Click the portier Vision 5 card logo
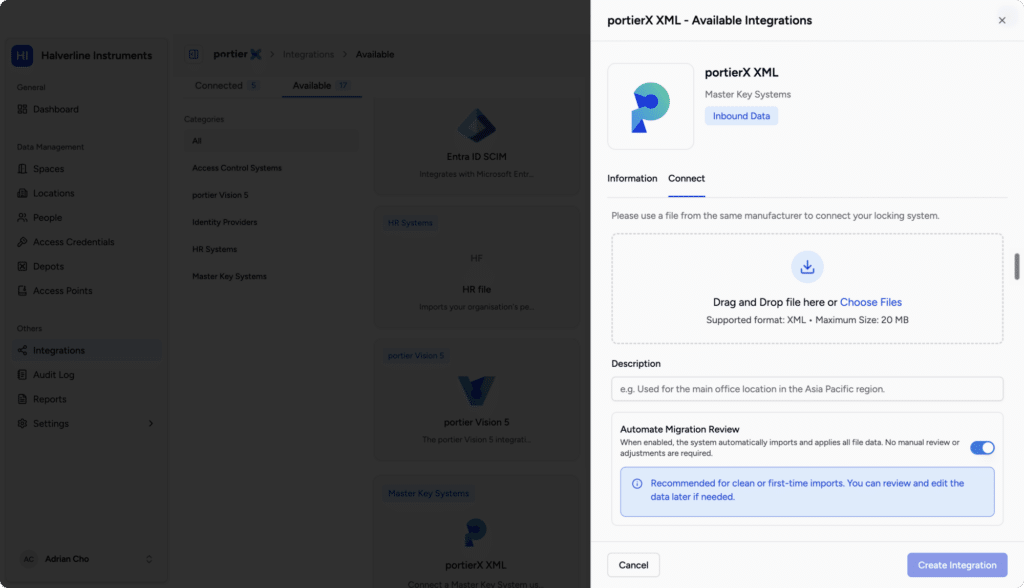Screen dimensions: 1024x588 [477, 391]
